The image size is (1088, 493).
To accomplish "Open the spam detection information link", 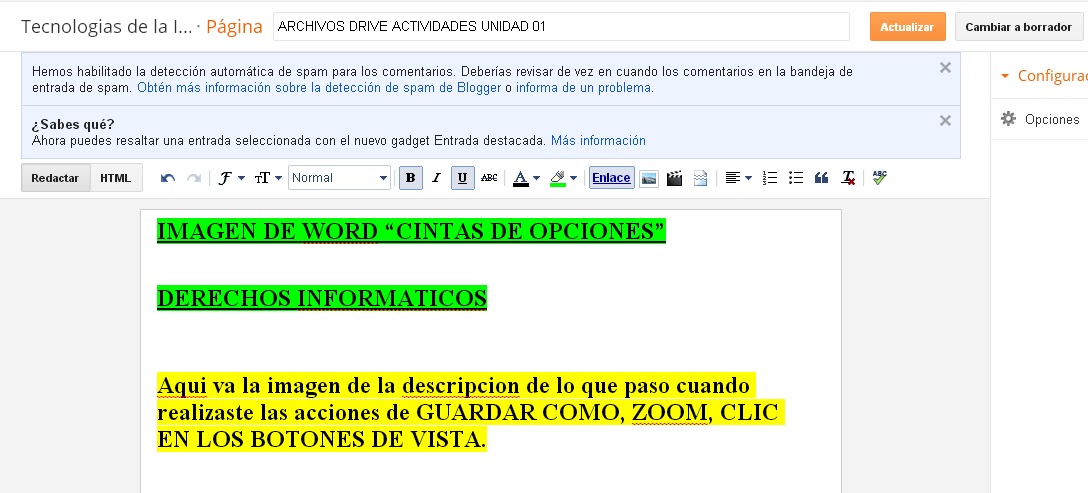I will [319, 88].
